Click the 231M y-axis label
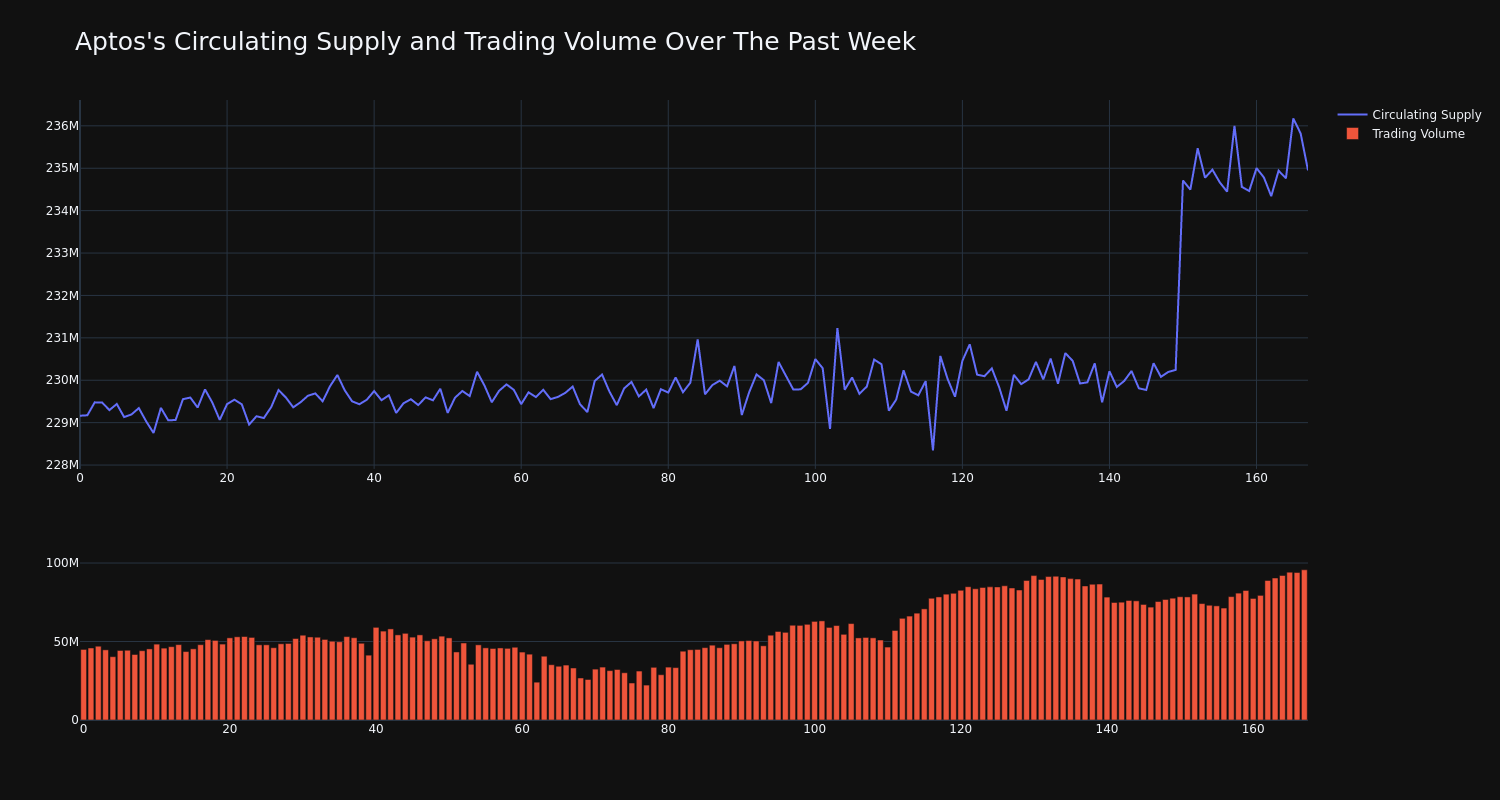Viewport: 1500px width, 800px height. tap(62, 338)
